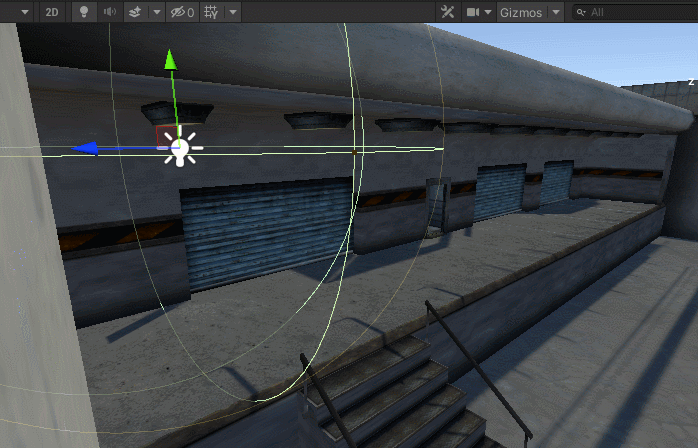Toggle scene effects layers button
The height and width of the screenshot is (448, 698).
(135, 12)
